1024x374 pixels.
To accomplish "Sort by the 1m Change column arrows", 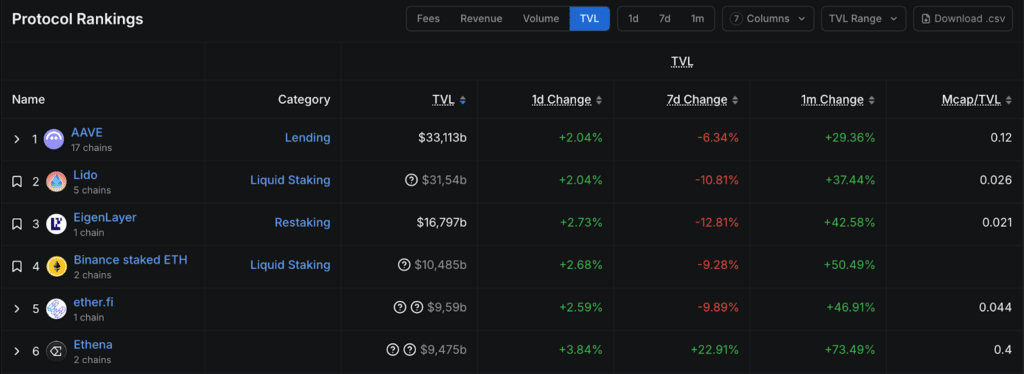I will [872, 100].
